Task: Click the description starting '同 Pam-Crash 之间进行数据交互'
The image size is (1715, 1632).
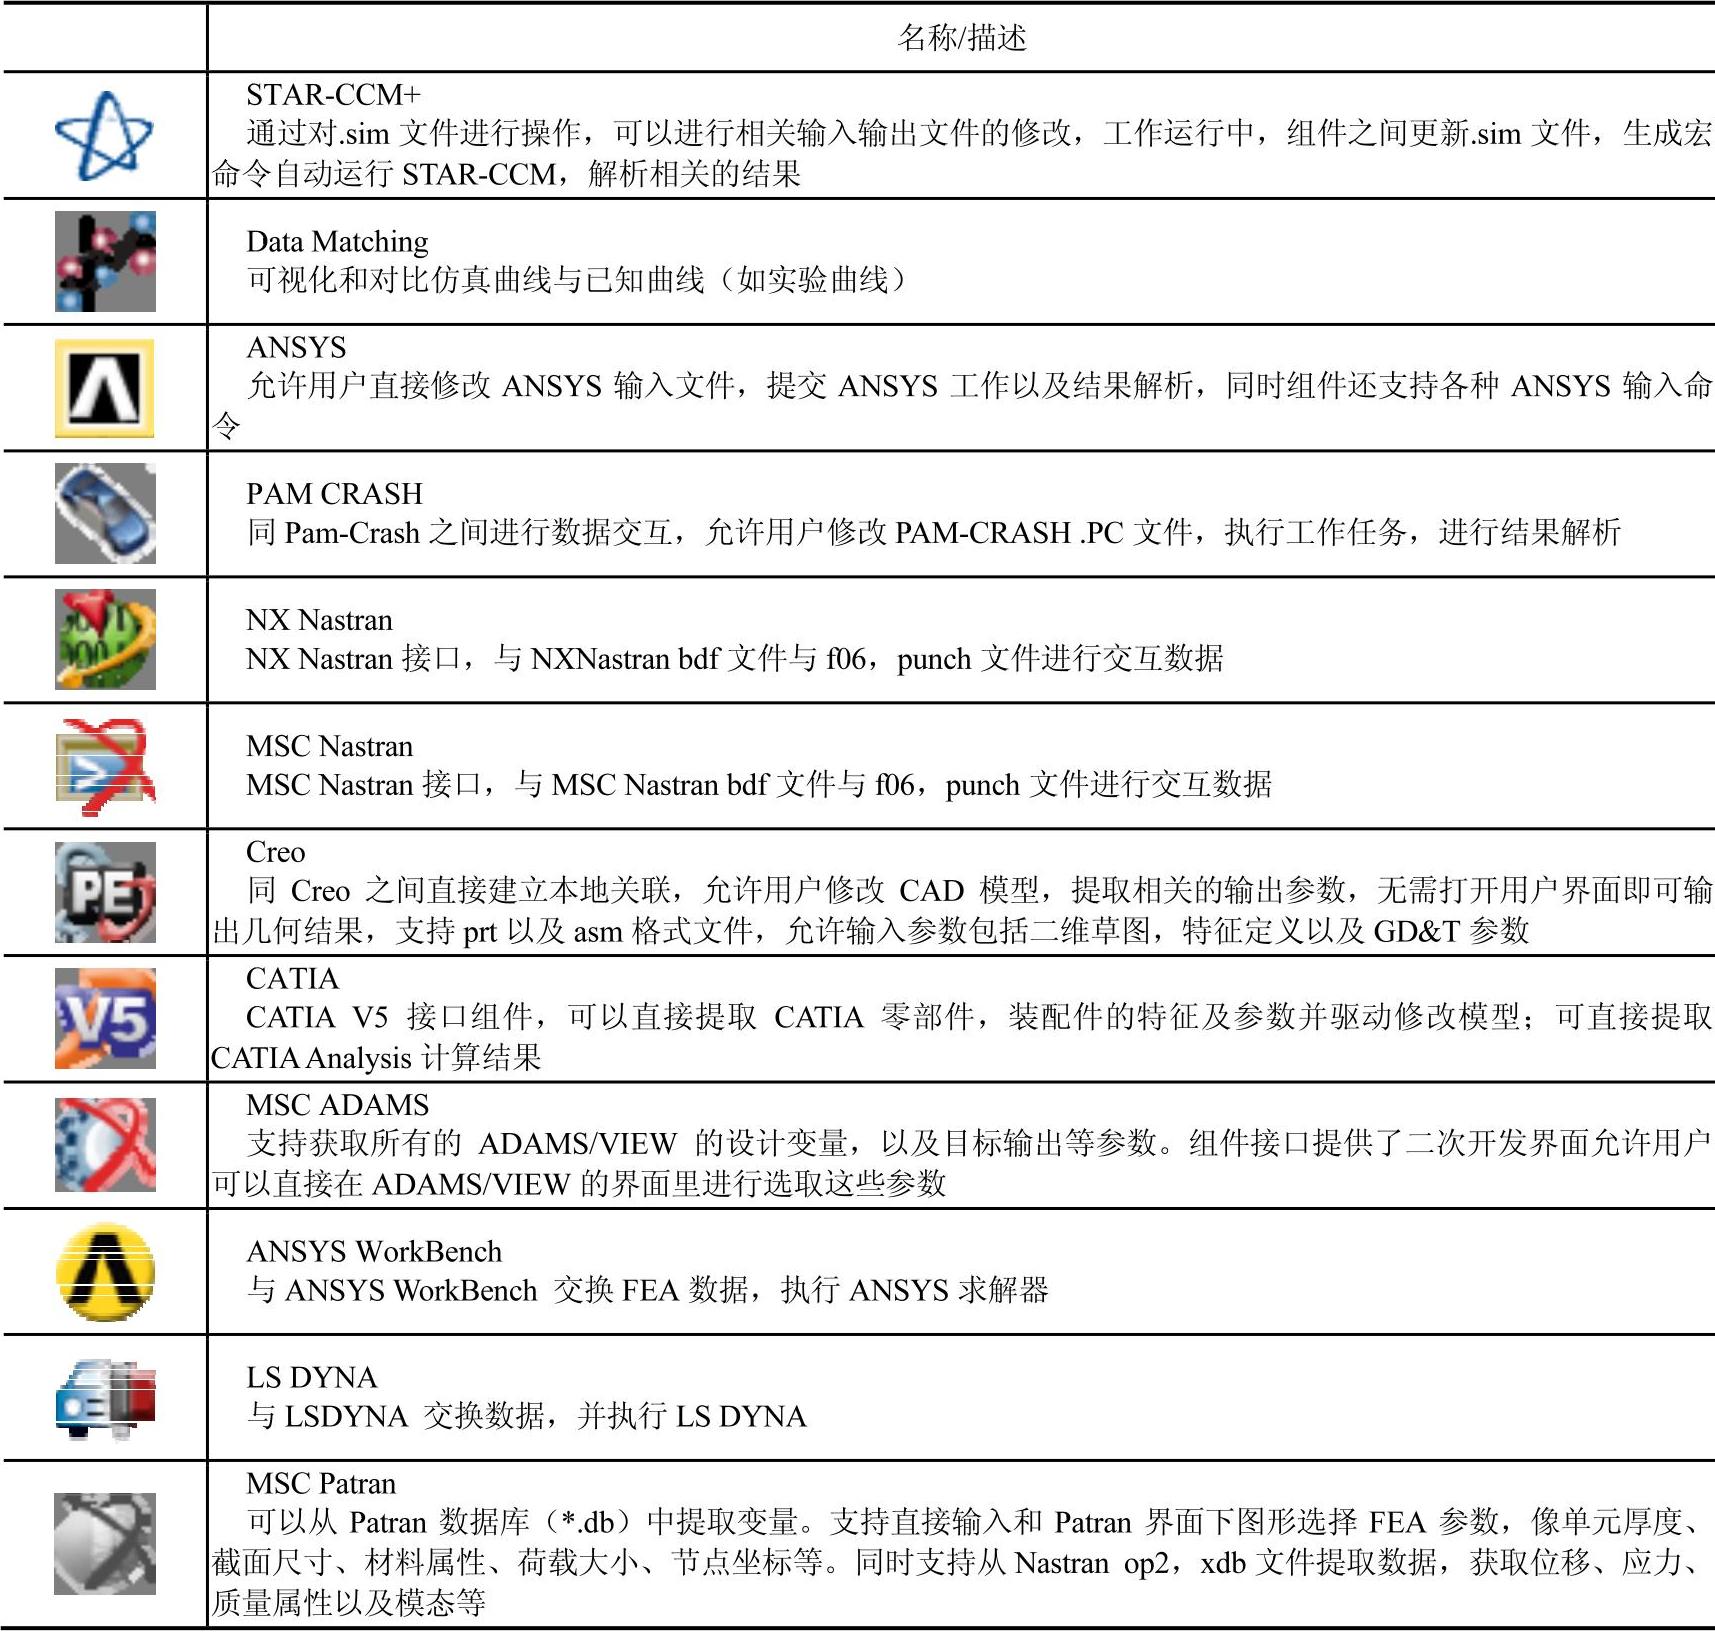Action: coord(933,533)
